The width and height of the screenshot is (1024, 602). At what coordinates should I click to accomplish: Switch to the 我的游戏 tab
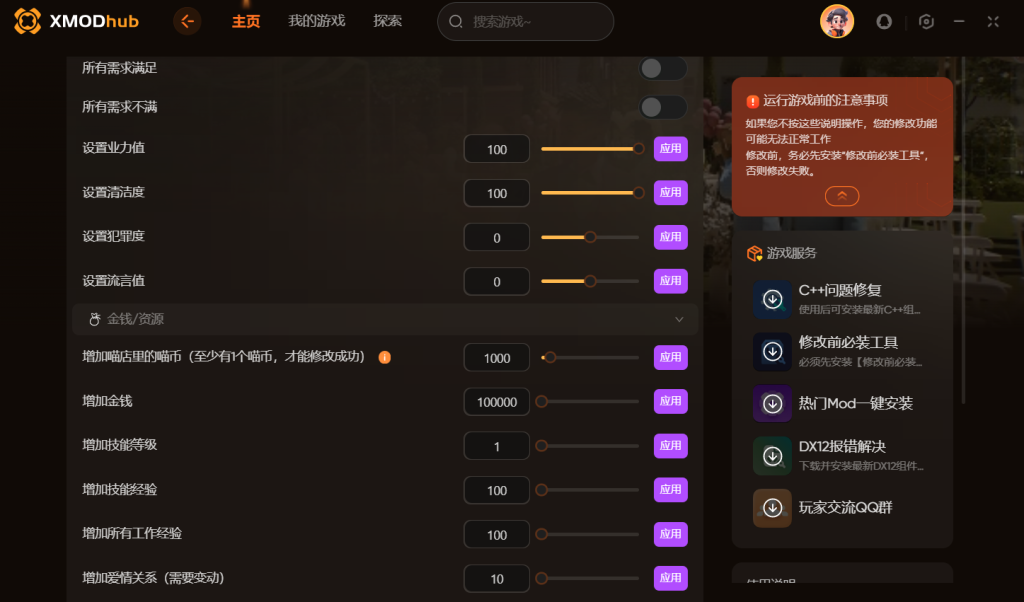[x=317, y=21]
